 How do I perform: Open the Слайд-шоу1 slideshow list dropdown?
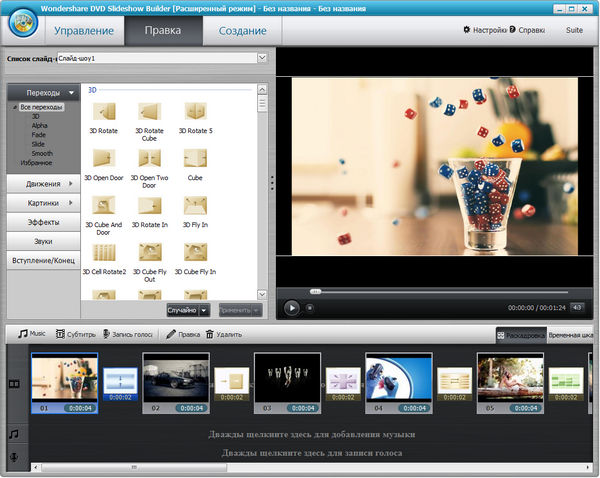coord(262,58)
